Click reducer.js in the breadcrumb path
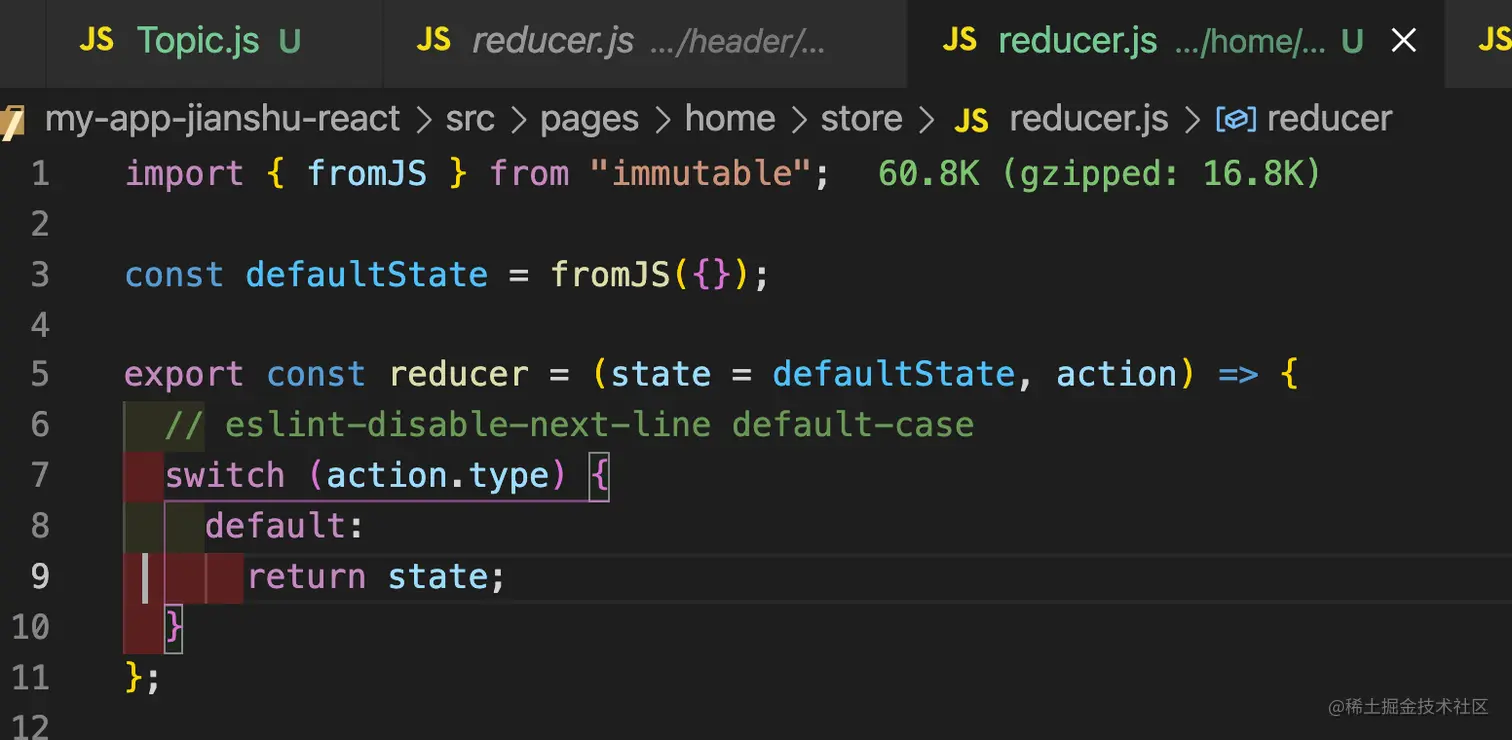 pos(1089,119)
